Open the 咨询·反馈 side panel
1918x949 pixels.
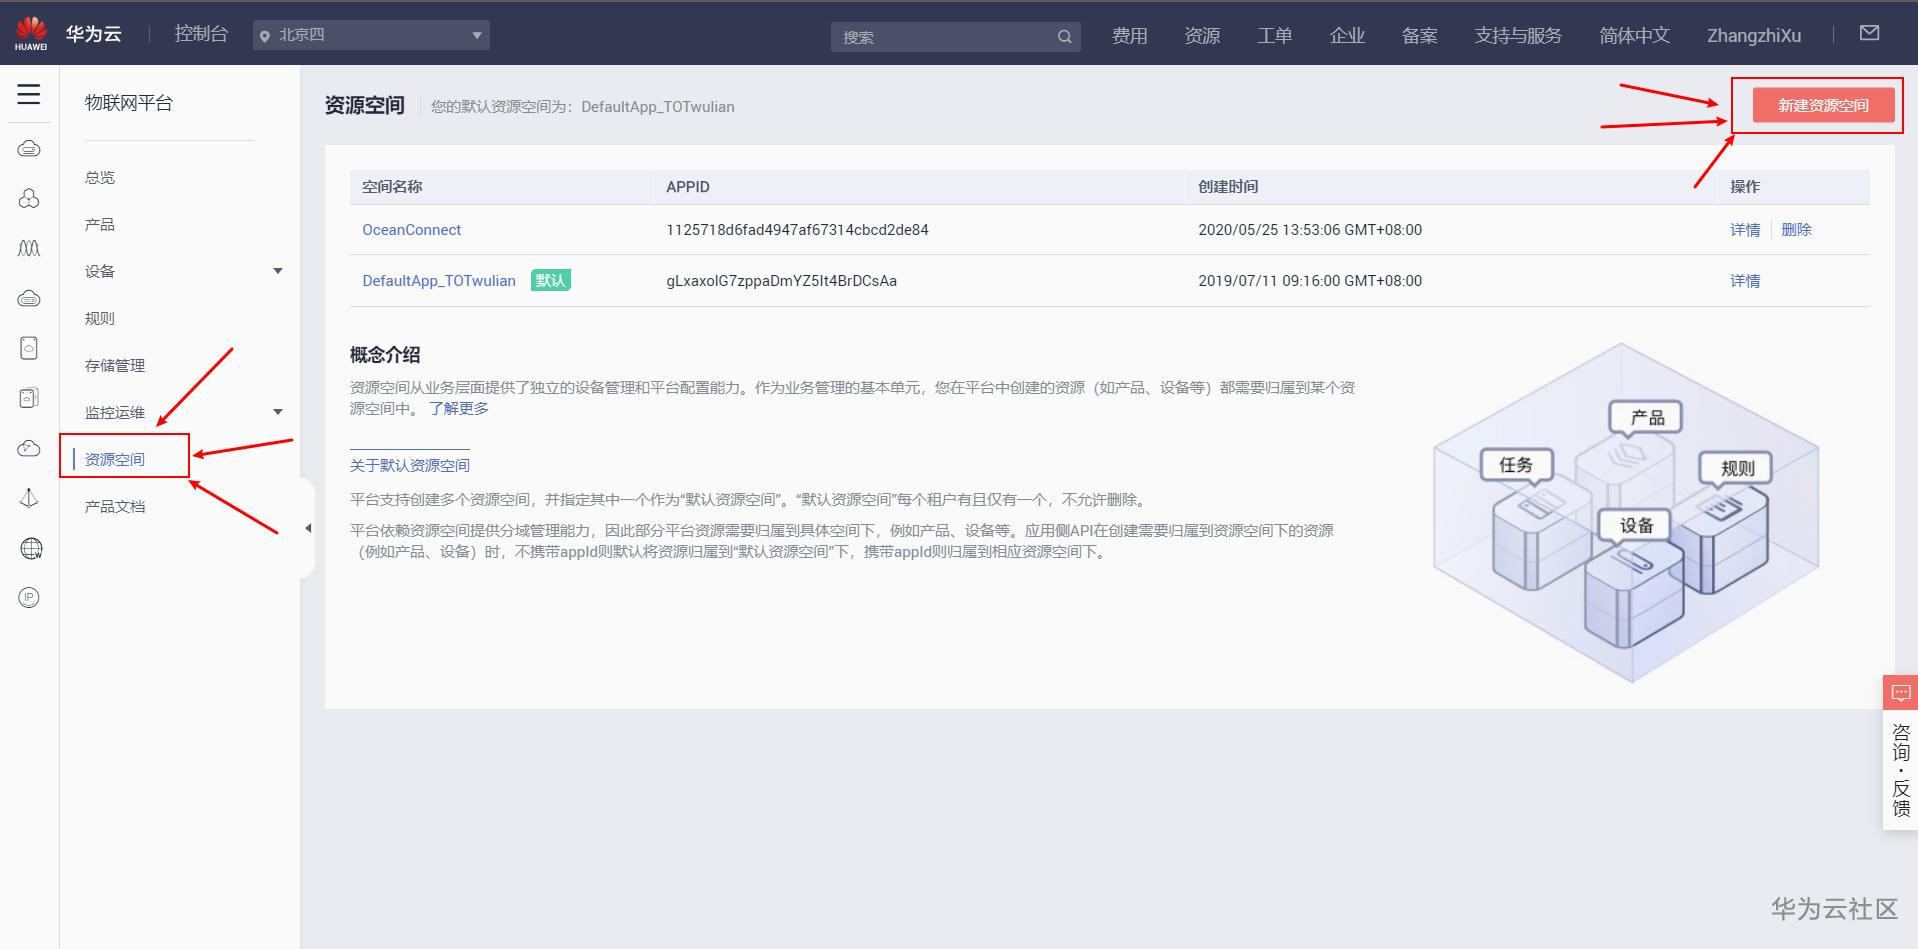[x=1900, y=770]
